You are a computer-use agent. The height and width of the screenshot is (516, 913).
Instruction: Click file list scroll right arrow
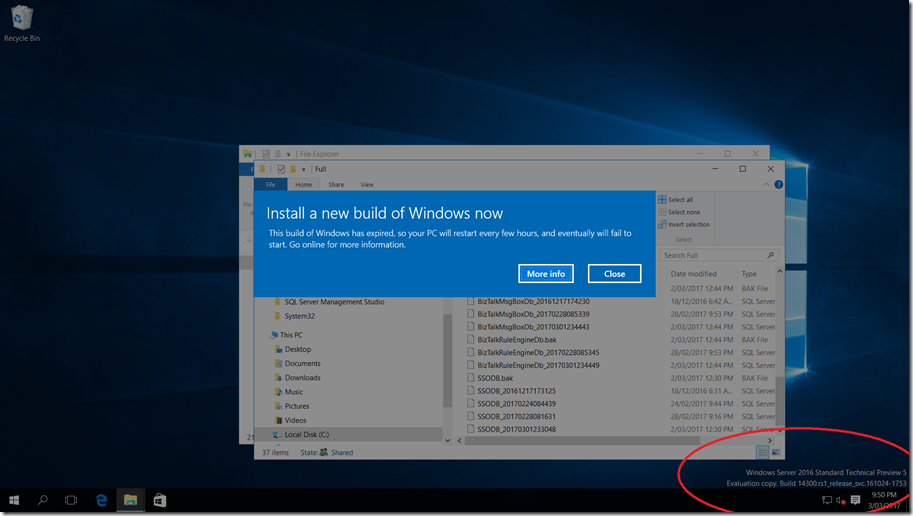click(x=770, y=441)
